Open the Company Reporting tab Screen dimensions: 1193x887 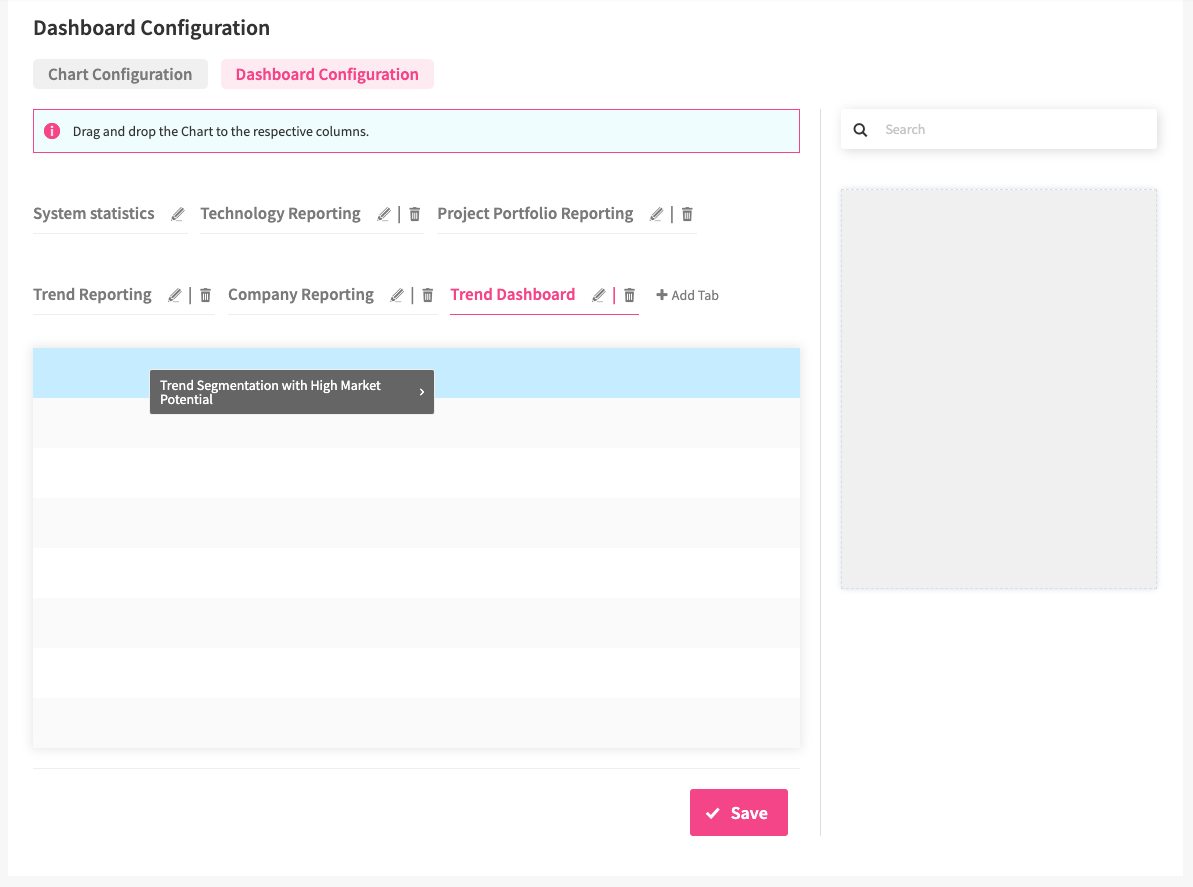(x=301, y=295)
